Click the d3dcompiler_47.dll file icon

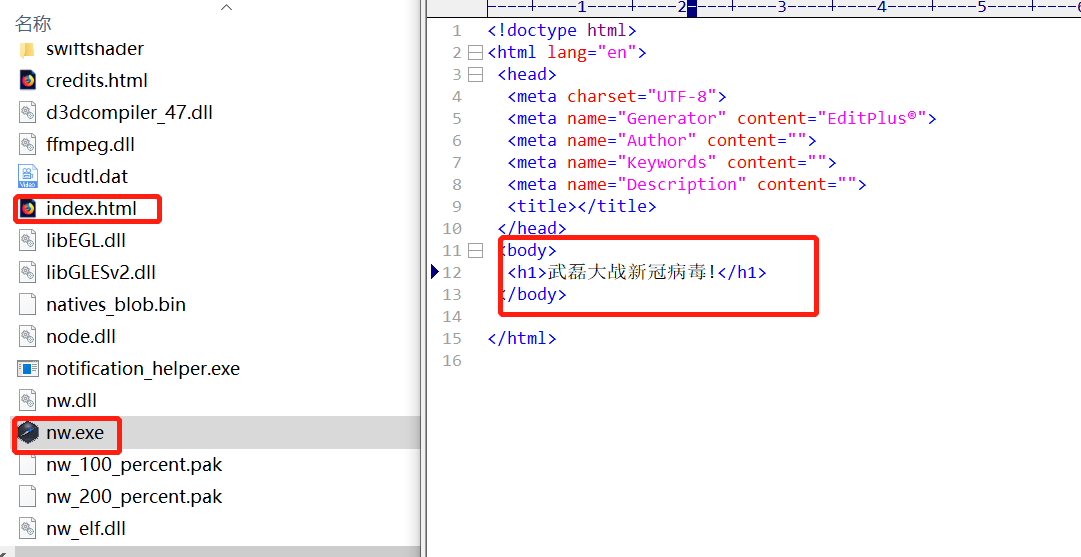[x=28, y=112]
